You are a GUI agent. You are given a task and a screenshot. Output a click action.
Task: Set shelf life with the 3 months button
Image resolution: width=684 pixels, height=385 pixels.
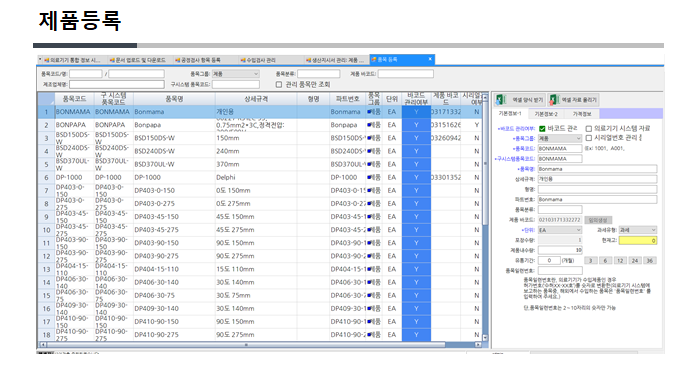591,261
